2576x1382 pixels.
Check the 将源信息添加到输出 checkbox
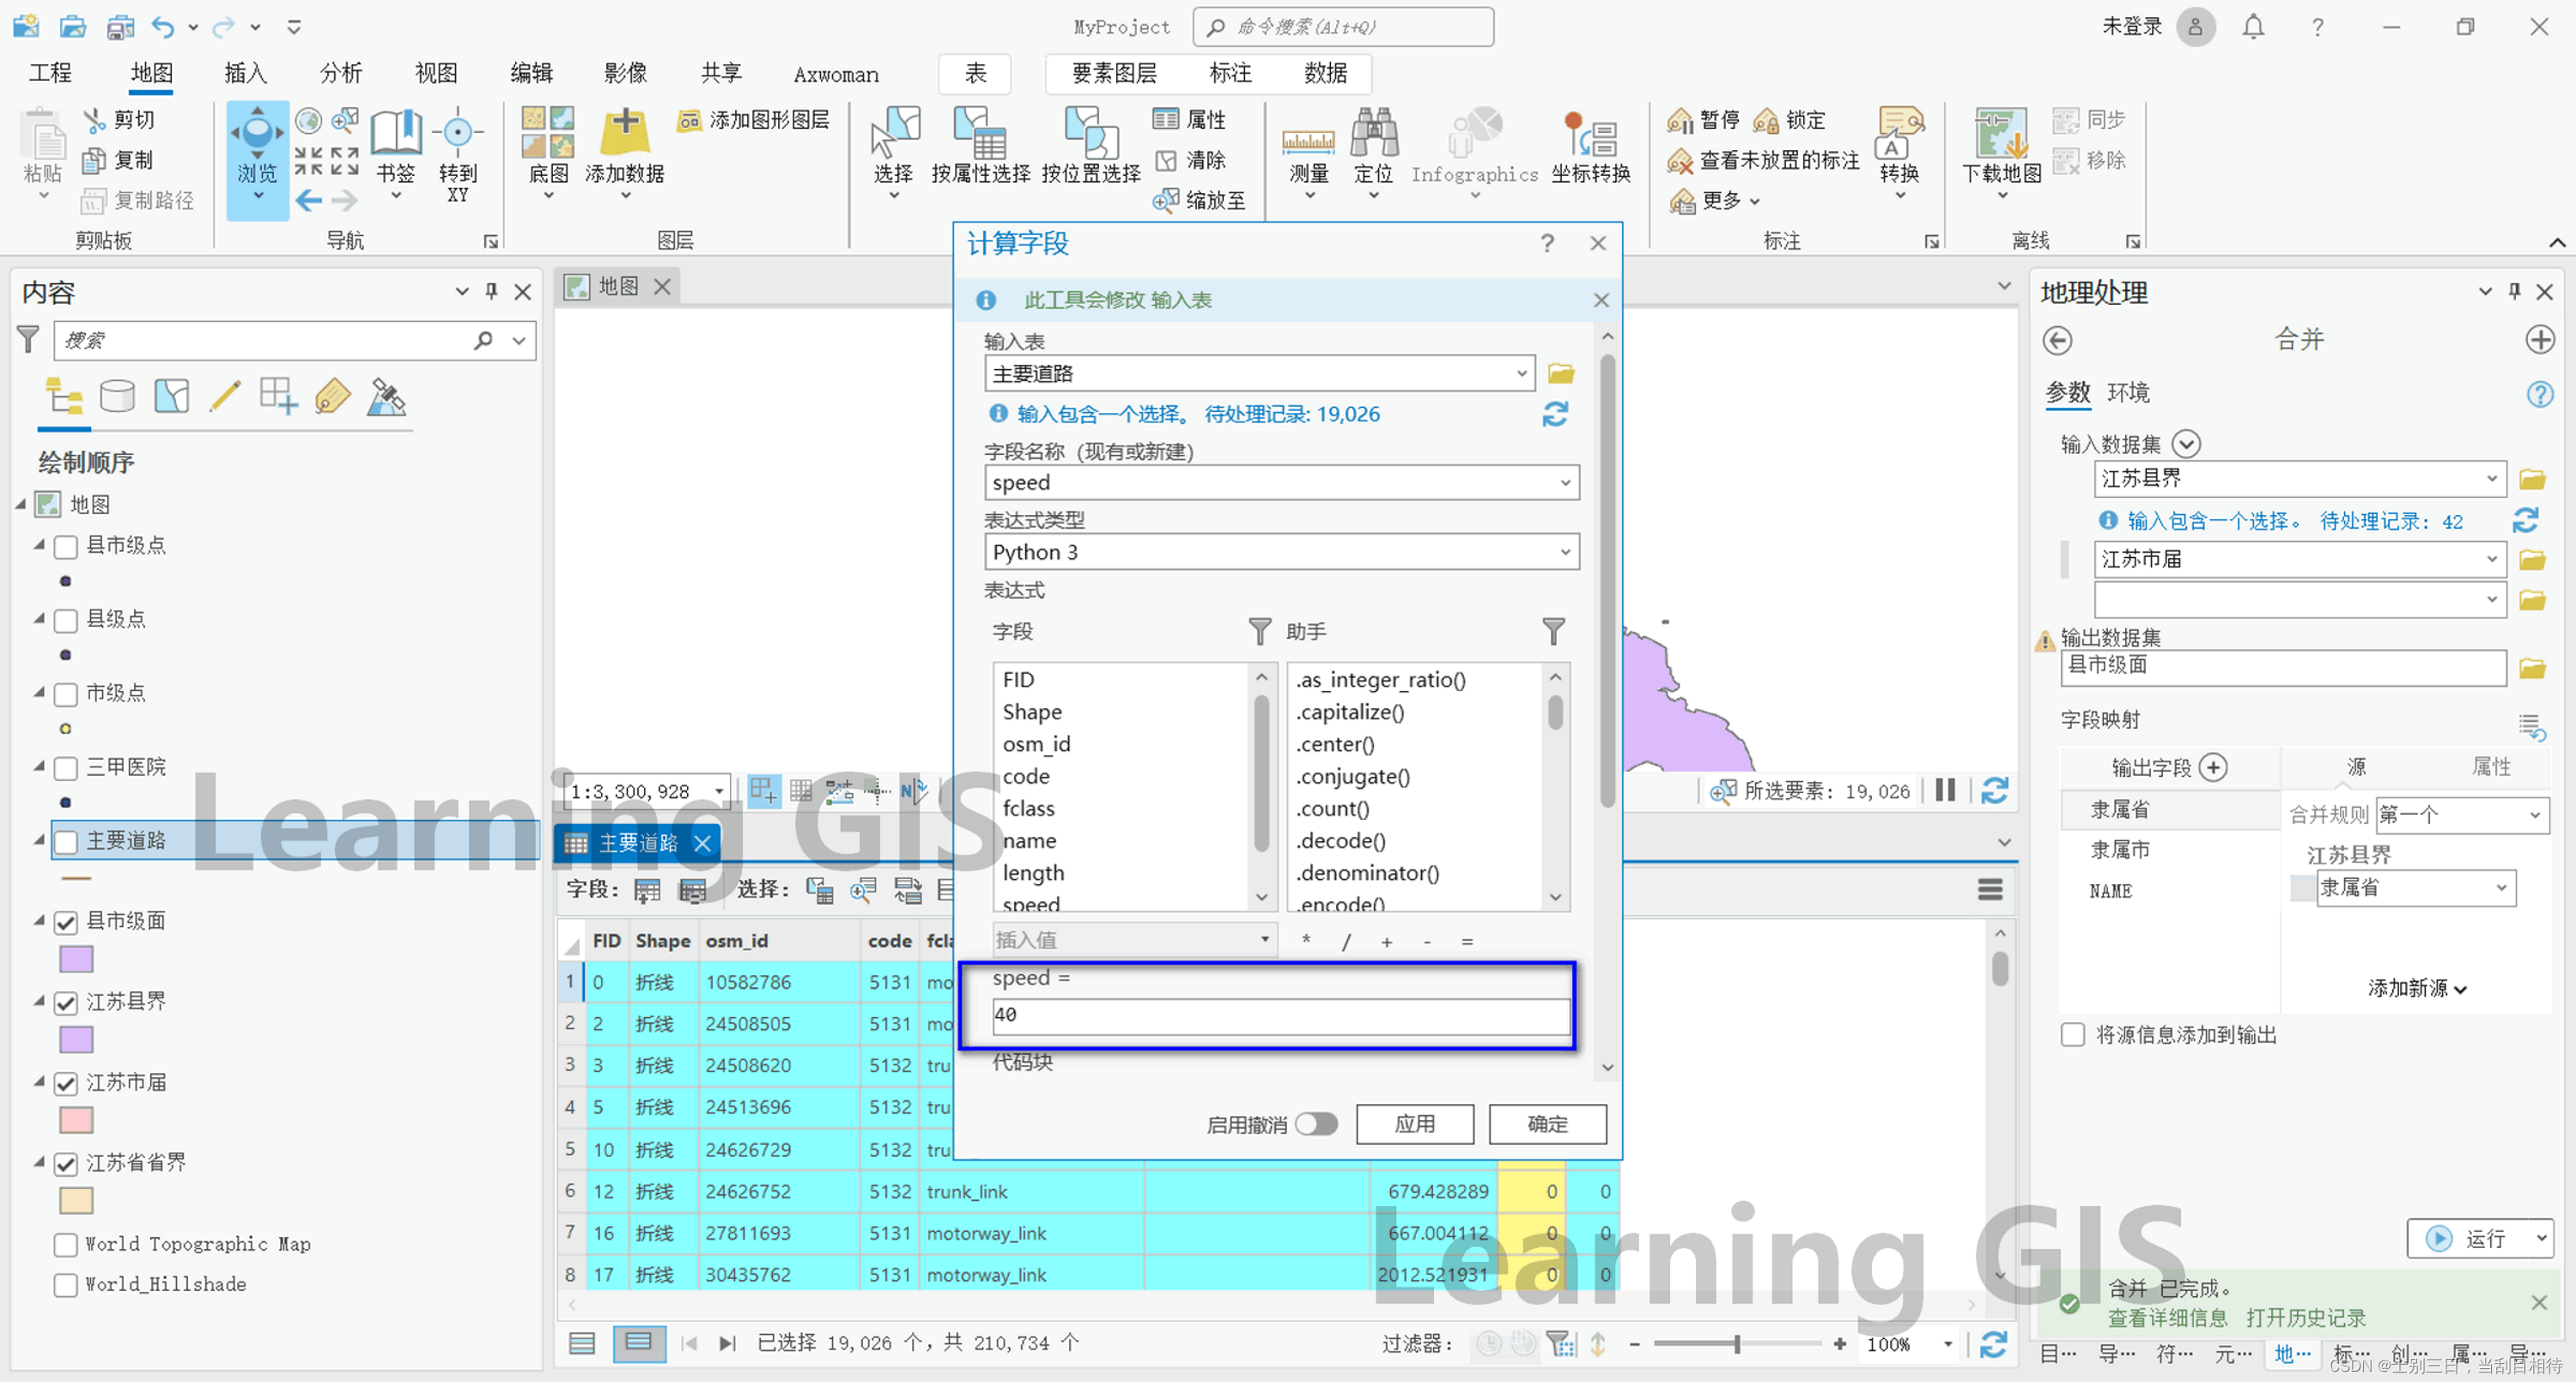pos(2073,1035)
